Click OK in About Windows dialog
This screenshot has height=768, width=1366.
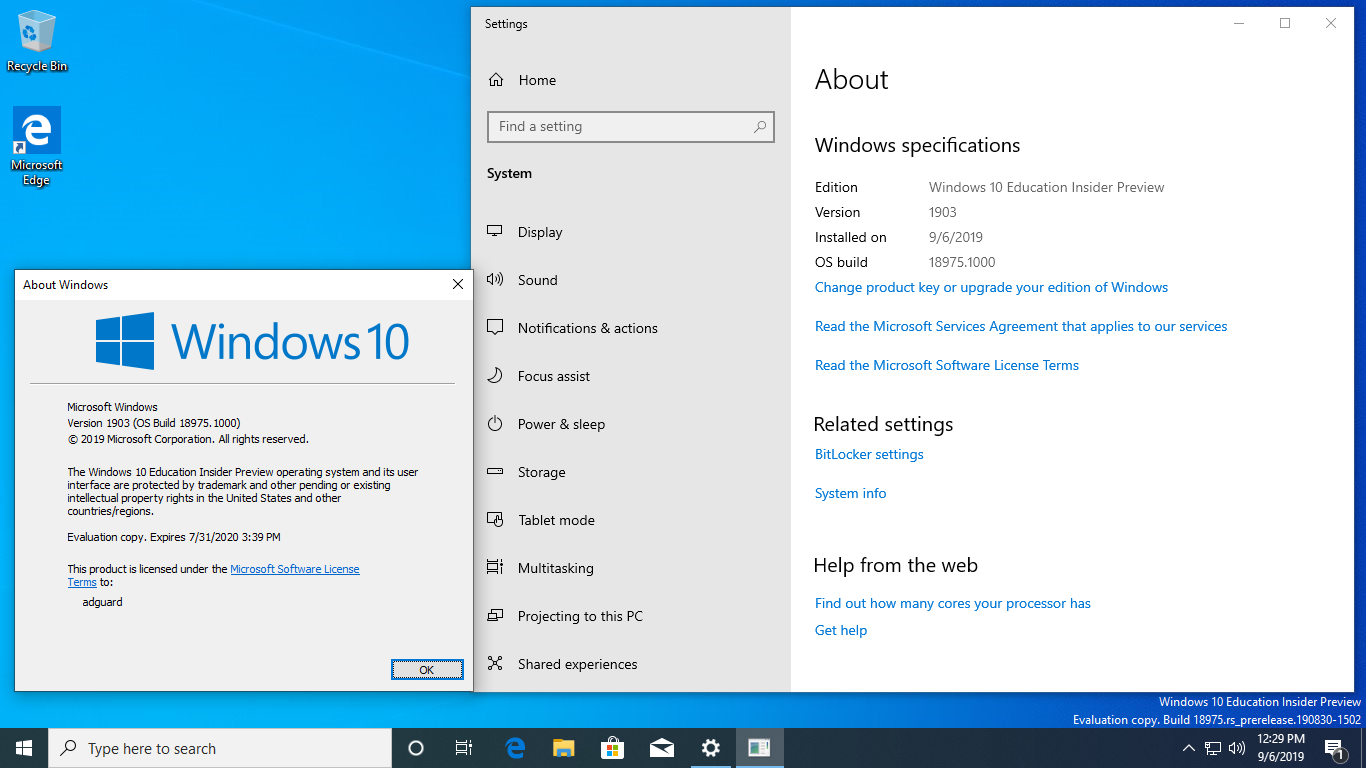click(x=427, y=670)
